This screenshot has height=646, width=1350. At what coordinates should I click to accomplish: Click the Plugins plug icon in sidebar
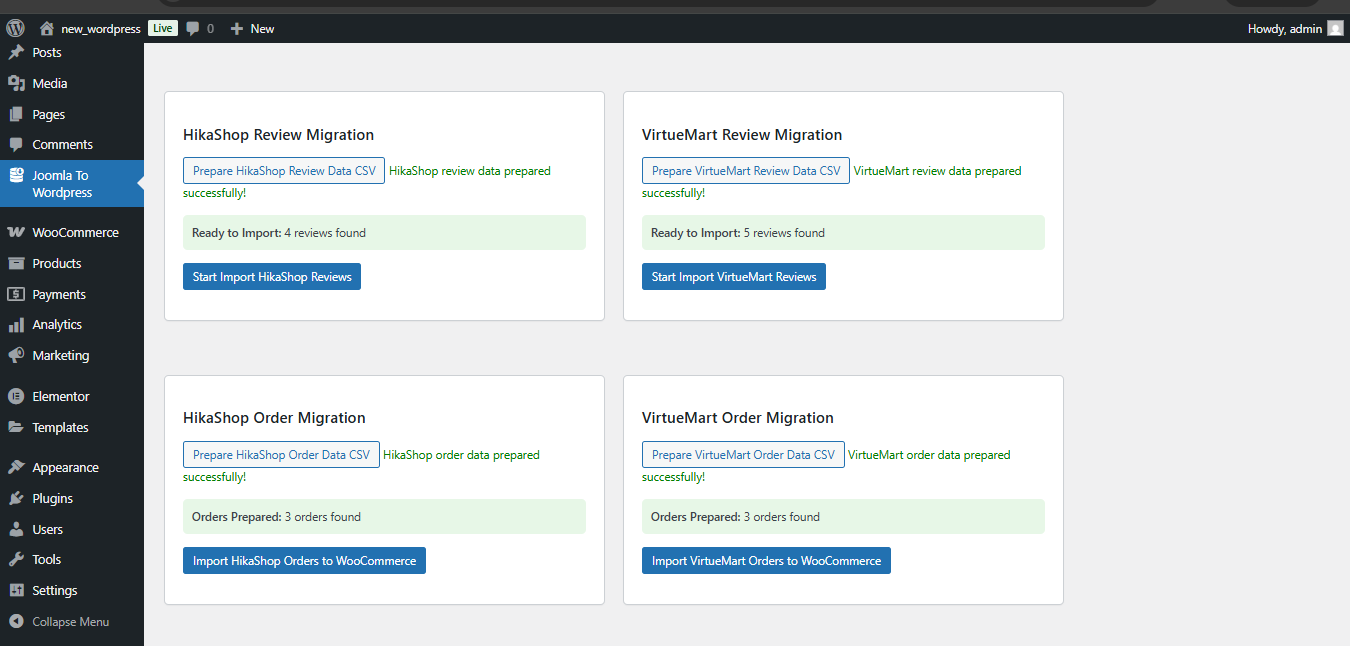click(x=16, y=498)
